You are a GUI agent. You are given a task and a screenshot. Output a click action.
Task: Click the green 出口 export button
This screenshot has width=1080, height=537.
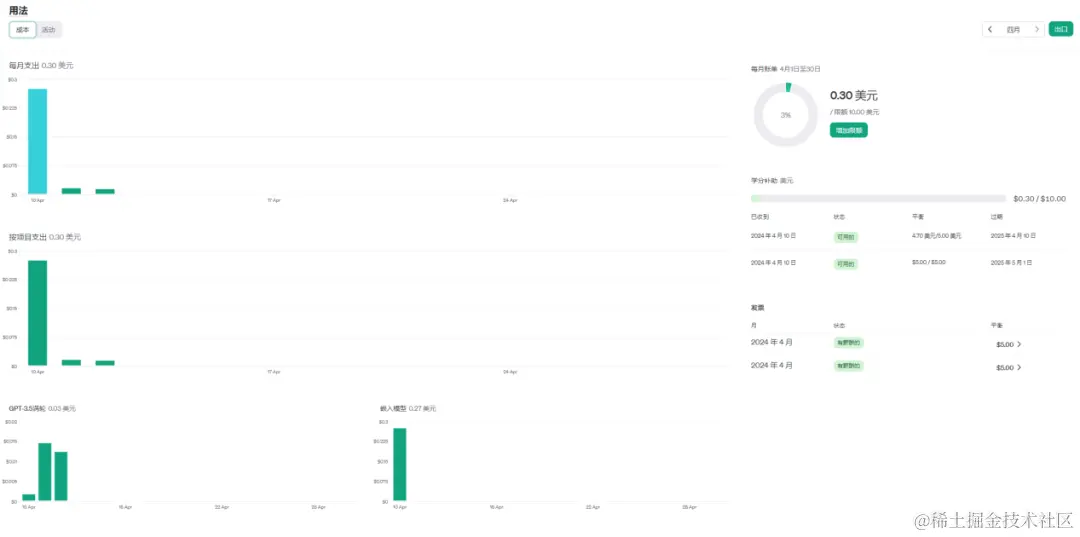tap(1061, 30)
